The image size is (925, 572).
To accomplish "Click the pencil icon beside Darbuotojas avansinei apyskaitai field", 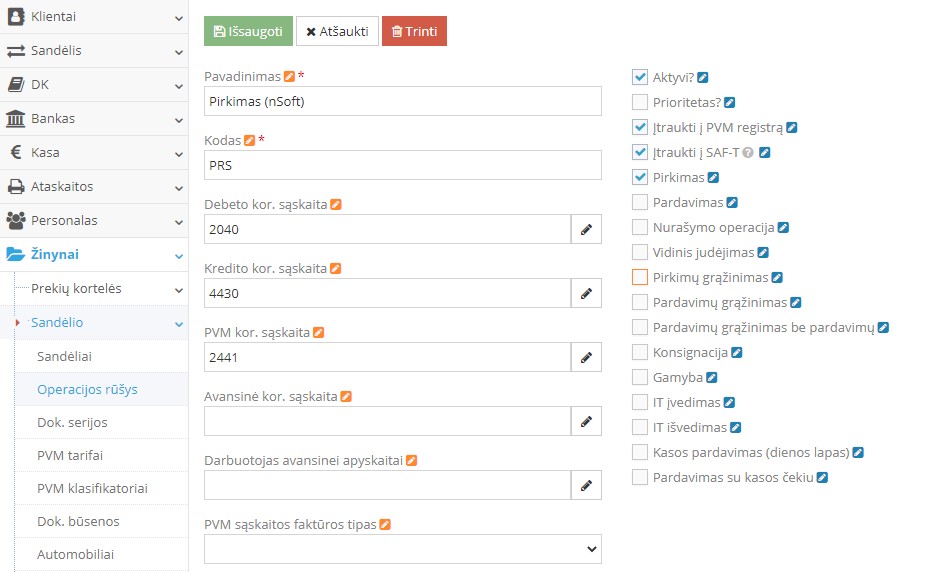I will (586, 486).
